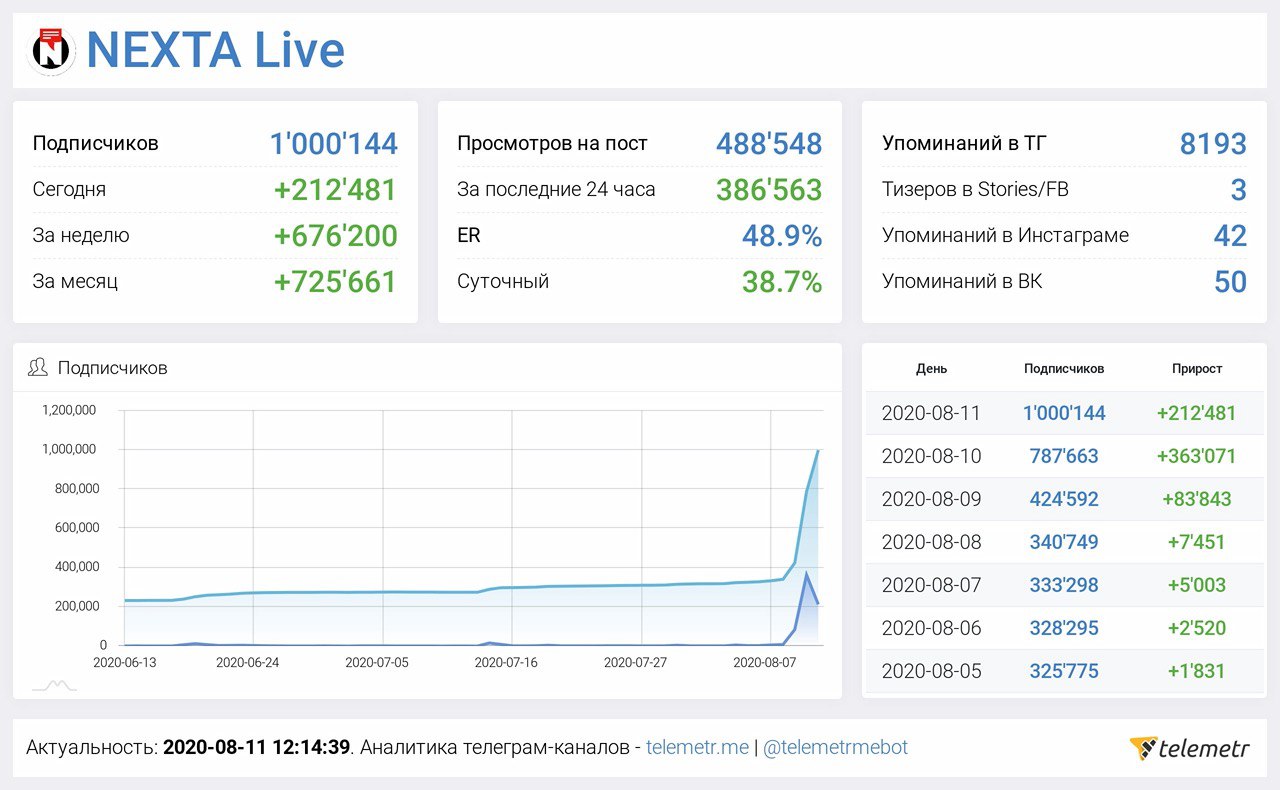Open the telemetr.me link
This screenshot has width=1280, height=790.
coord(697,747)
